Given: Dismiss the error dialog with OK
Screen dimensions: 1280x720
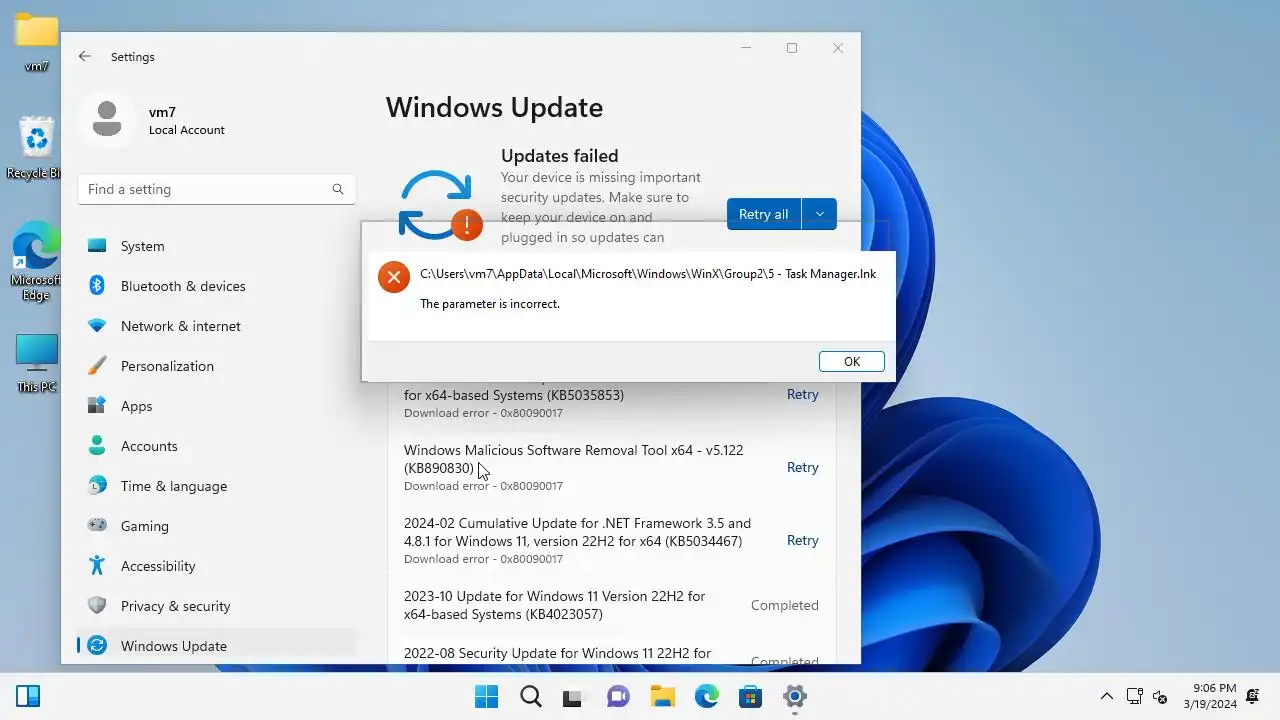Looking at the screenshot, I should [851, 362].
